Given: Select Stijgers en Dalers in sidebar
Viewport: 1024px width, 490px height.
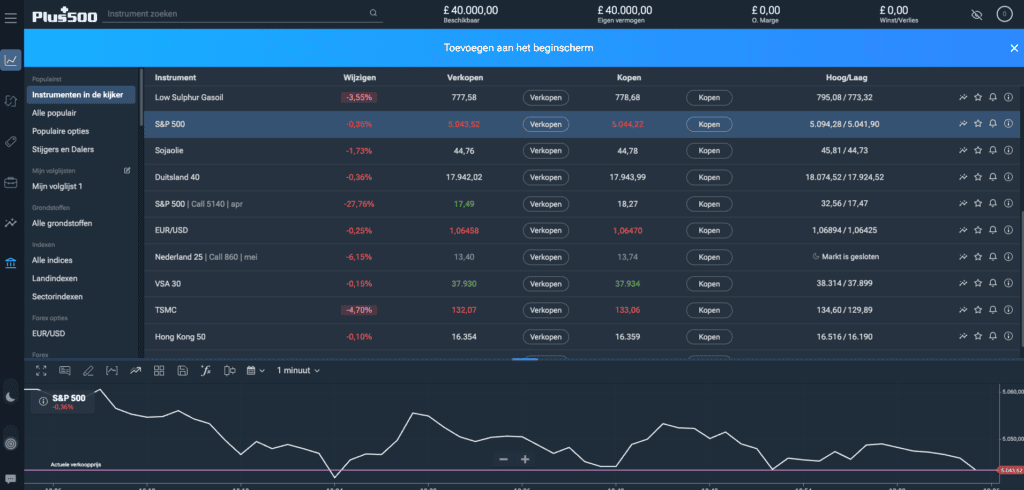Looking at the screenshot, I should (x=62, y=149).
